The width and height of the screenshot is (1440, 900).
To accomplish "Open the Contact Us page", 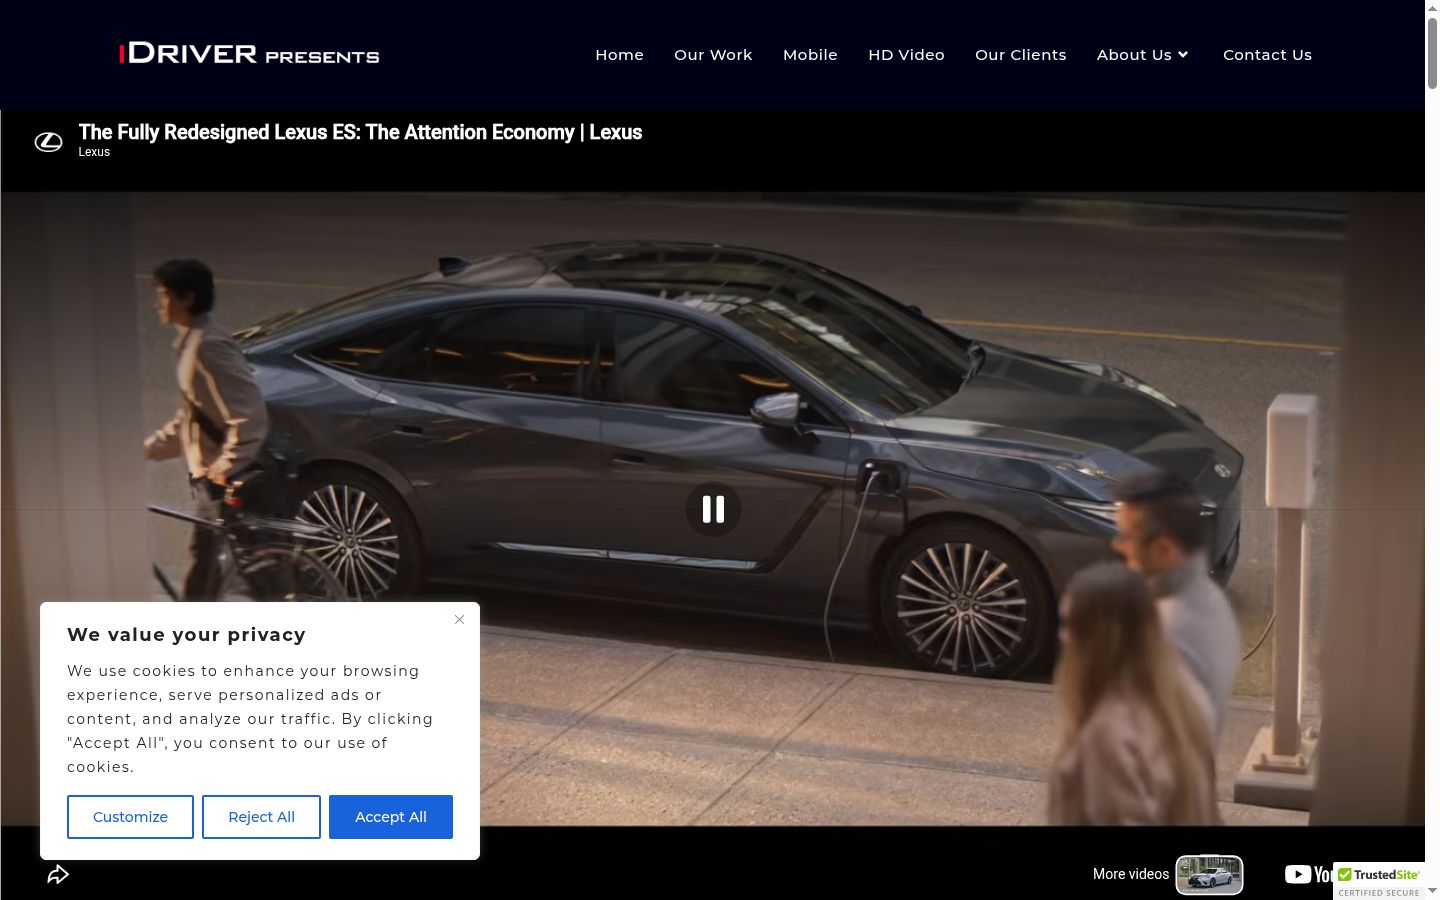I will coord(1267,55).
